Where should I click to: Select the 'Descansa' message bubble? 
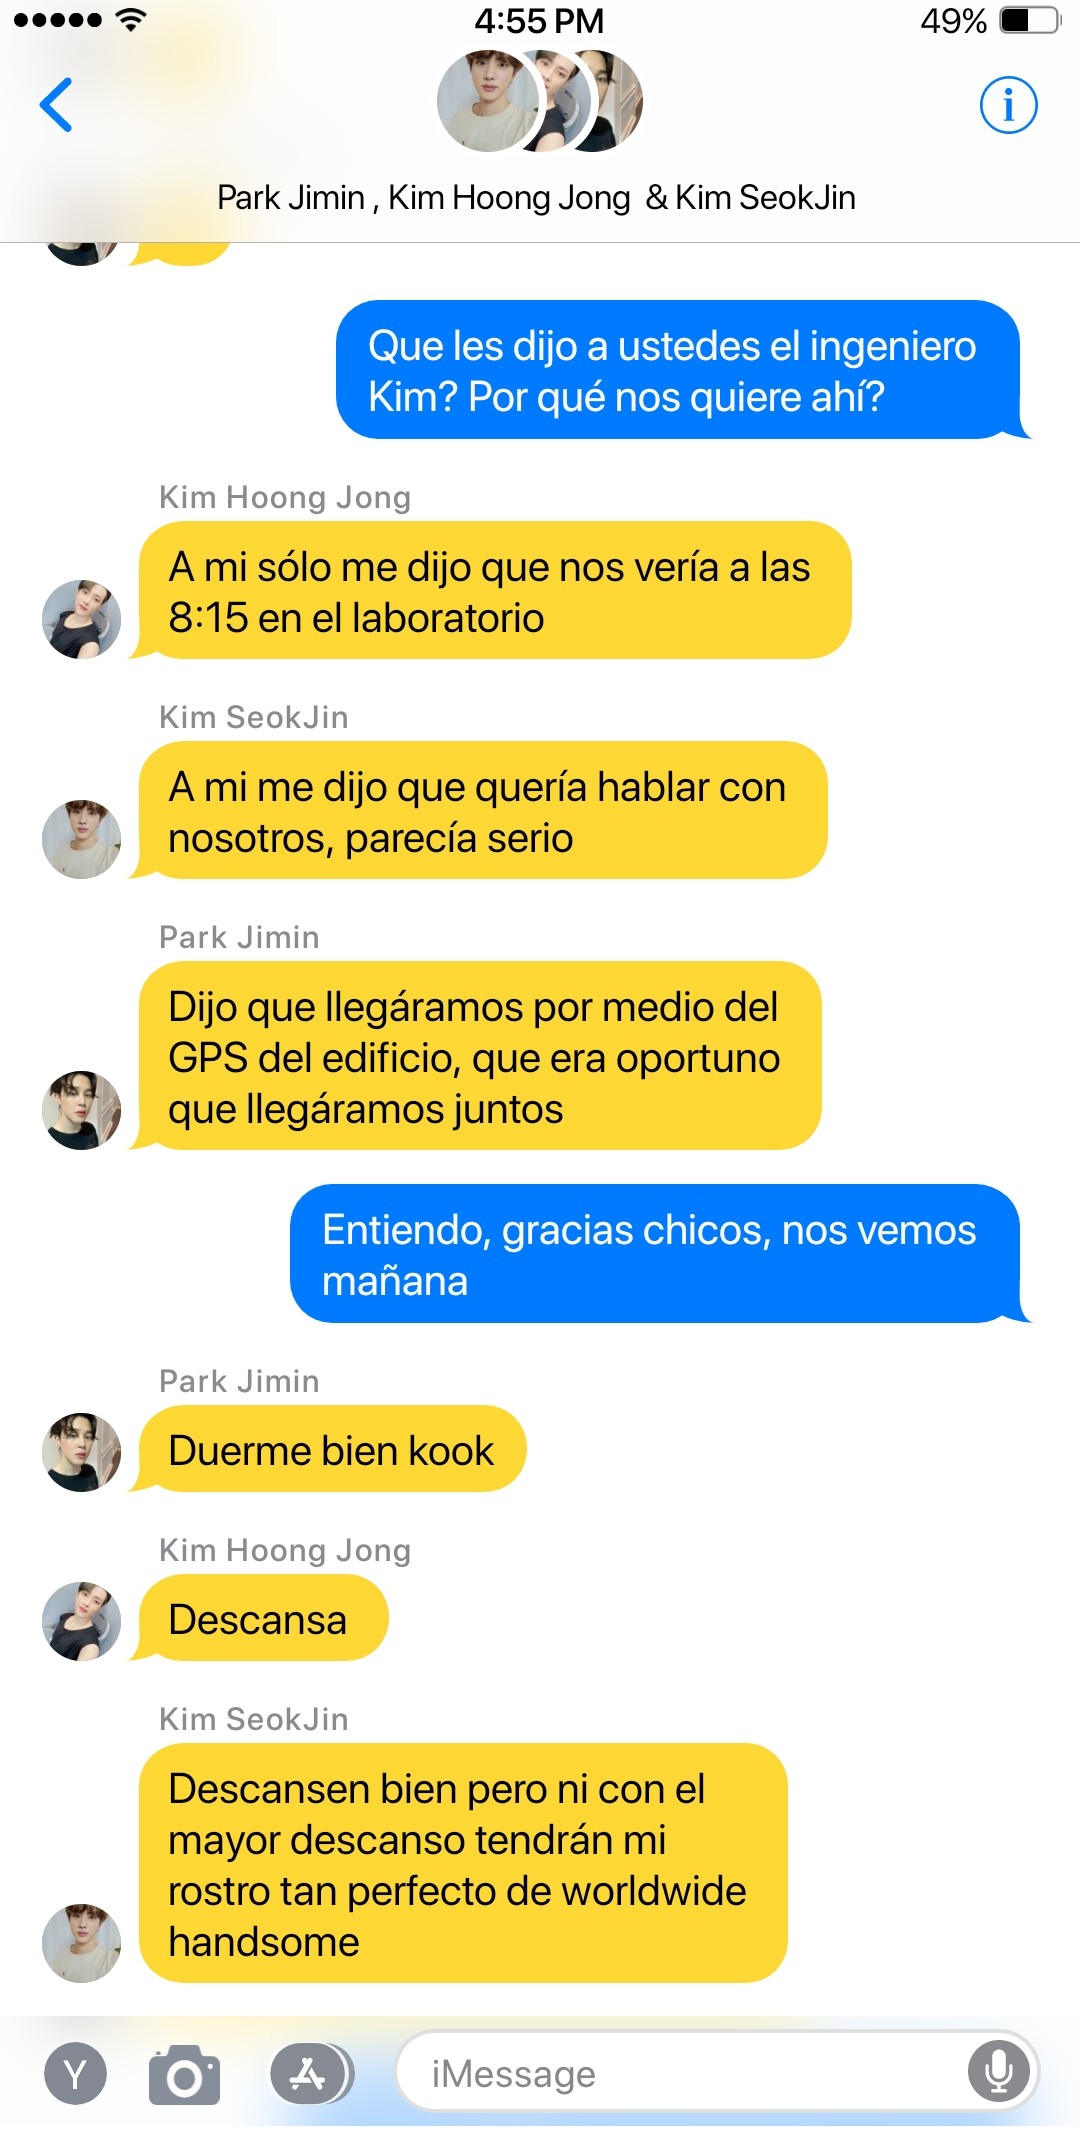[261, 1619]
